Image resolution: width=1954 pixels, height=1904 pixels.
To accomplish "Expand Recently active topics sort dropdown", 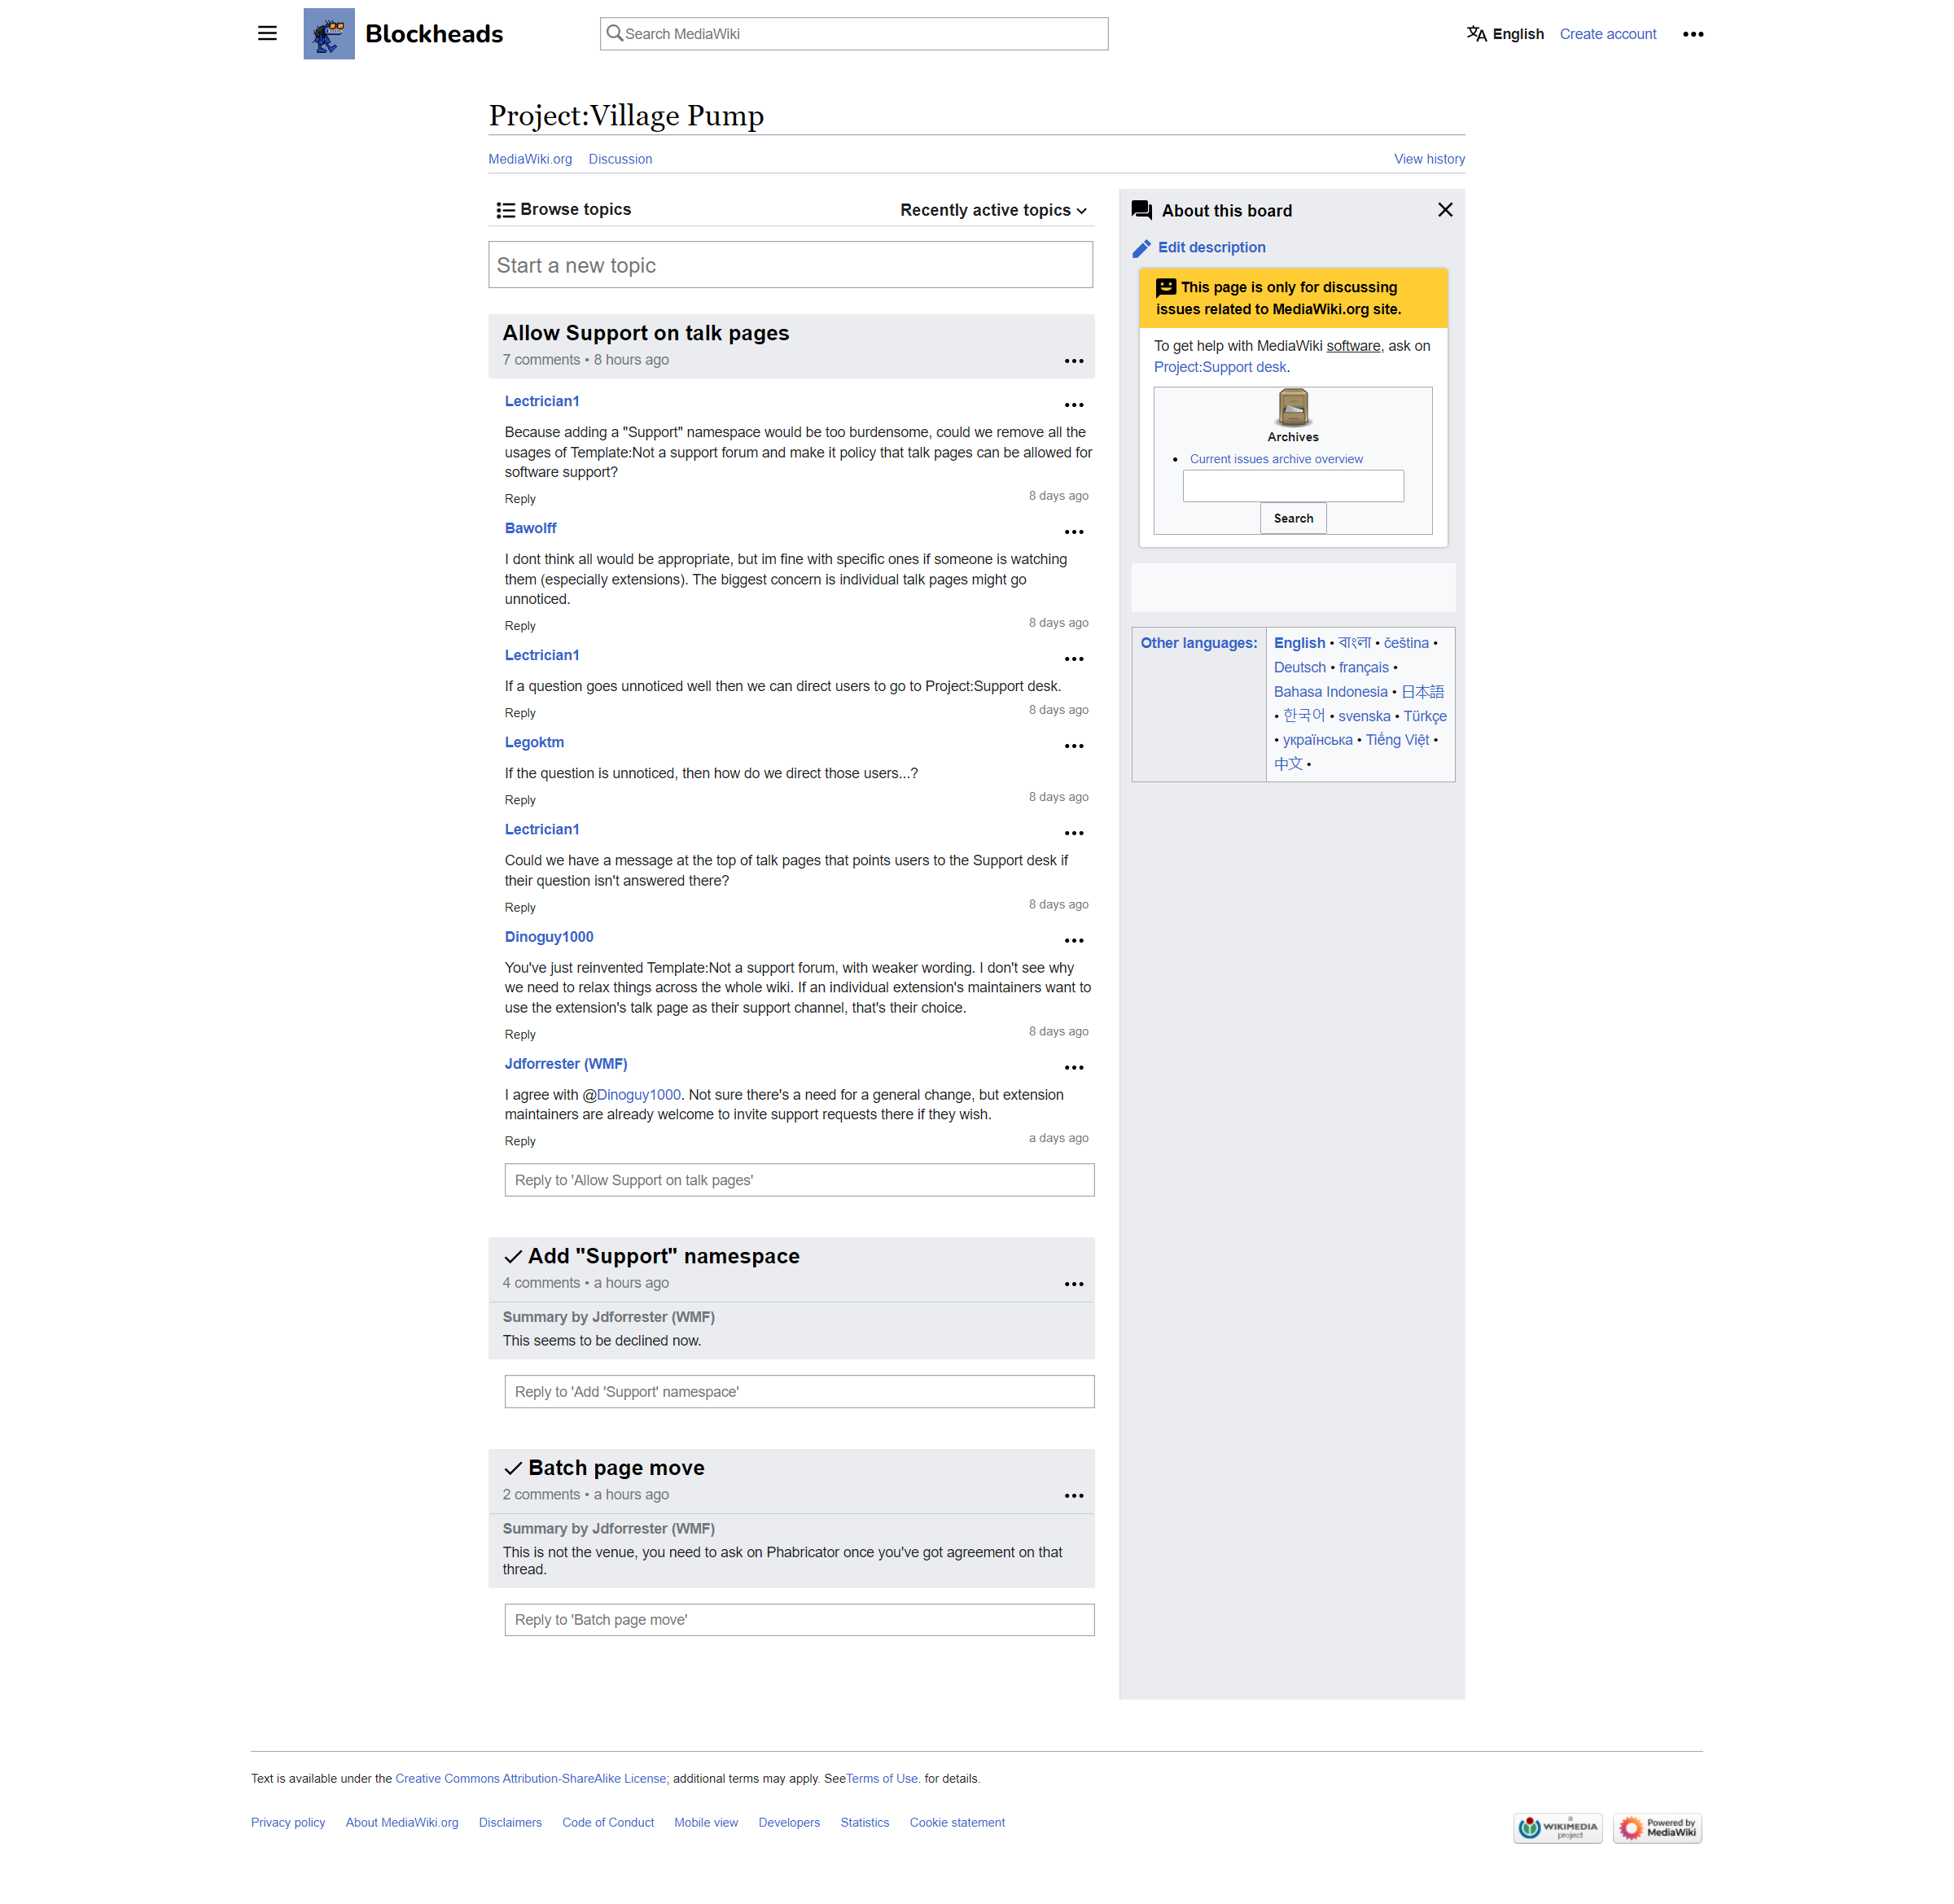I will pyautogui.click(x=992, y=210).
